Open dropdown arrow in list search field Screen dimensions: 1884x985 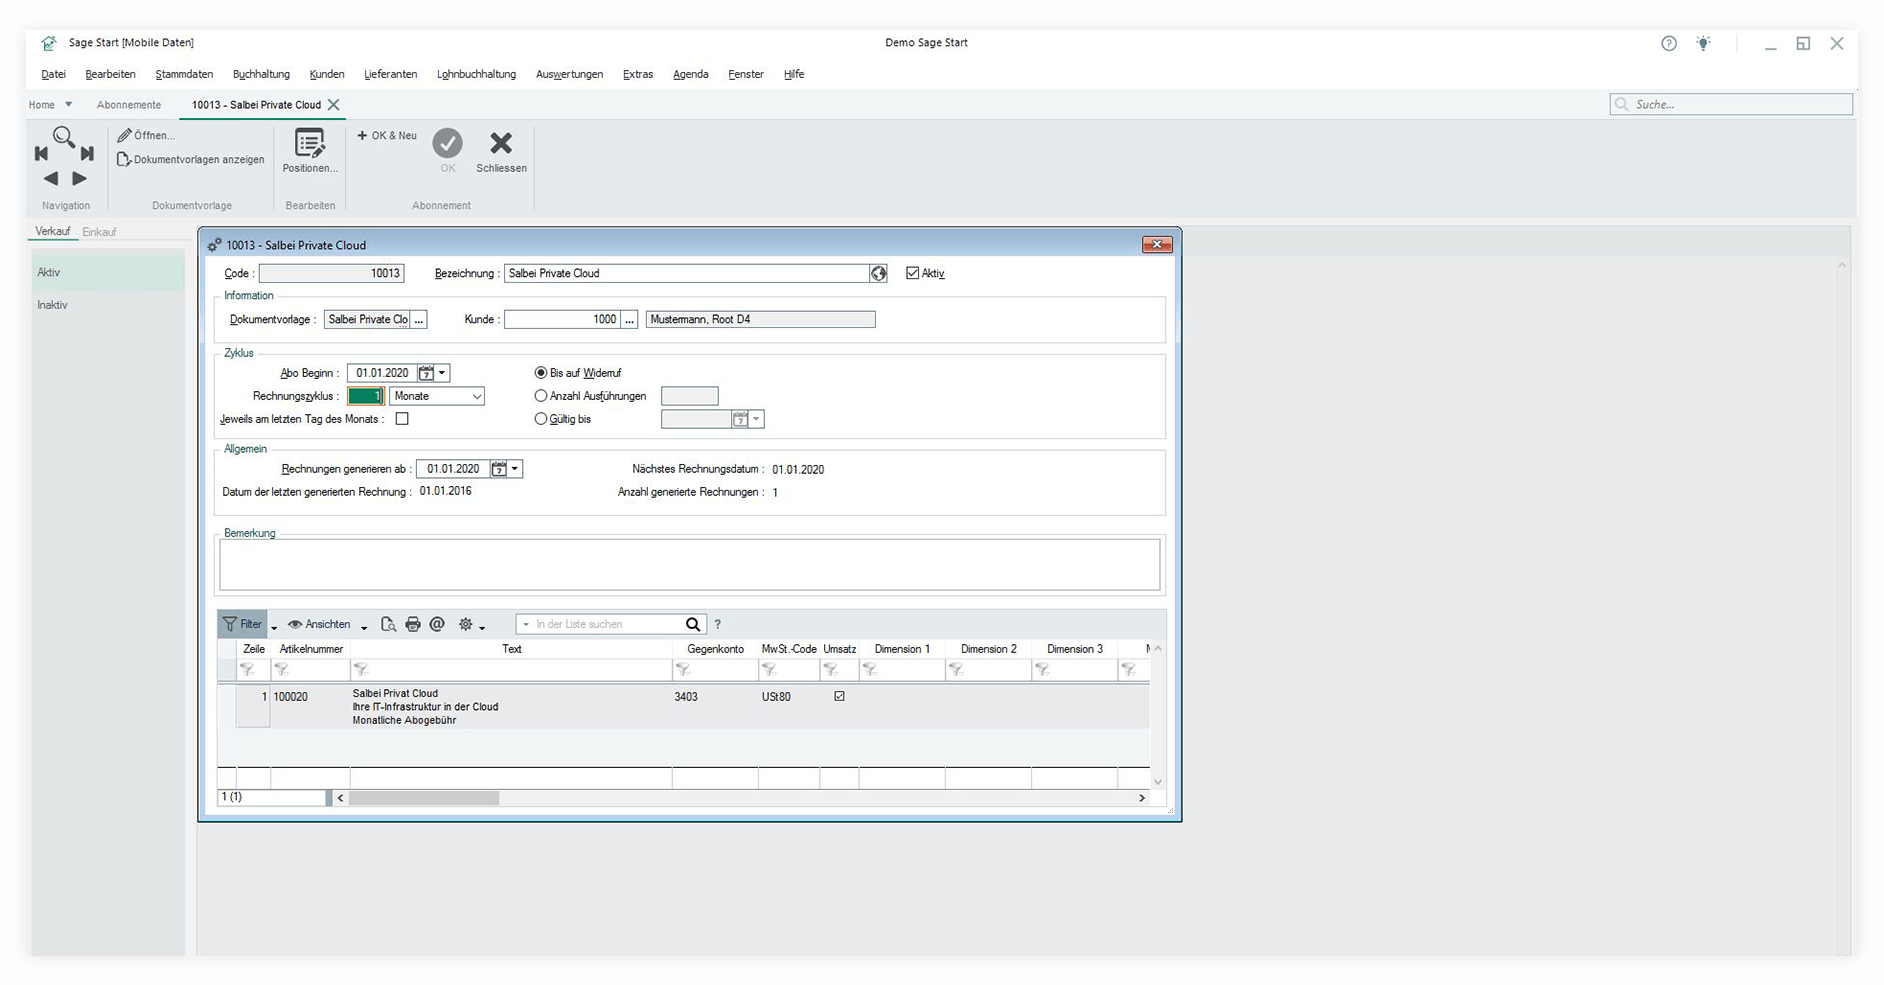pyautogui.click(x=525, y=625)
